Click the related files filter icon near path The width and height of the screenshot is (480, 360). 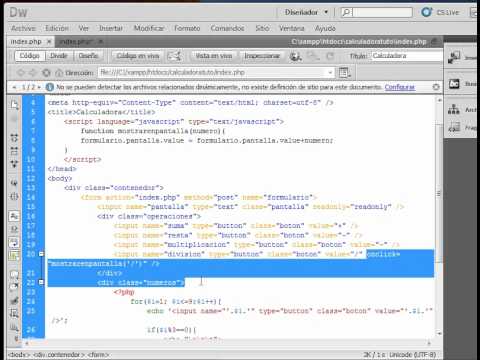[434, 42]
